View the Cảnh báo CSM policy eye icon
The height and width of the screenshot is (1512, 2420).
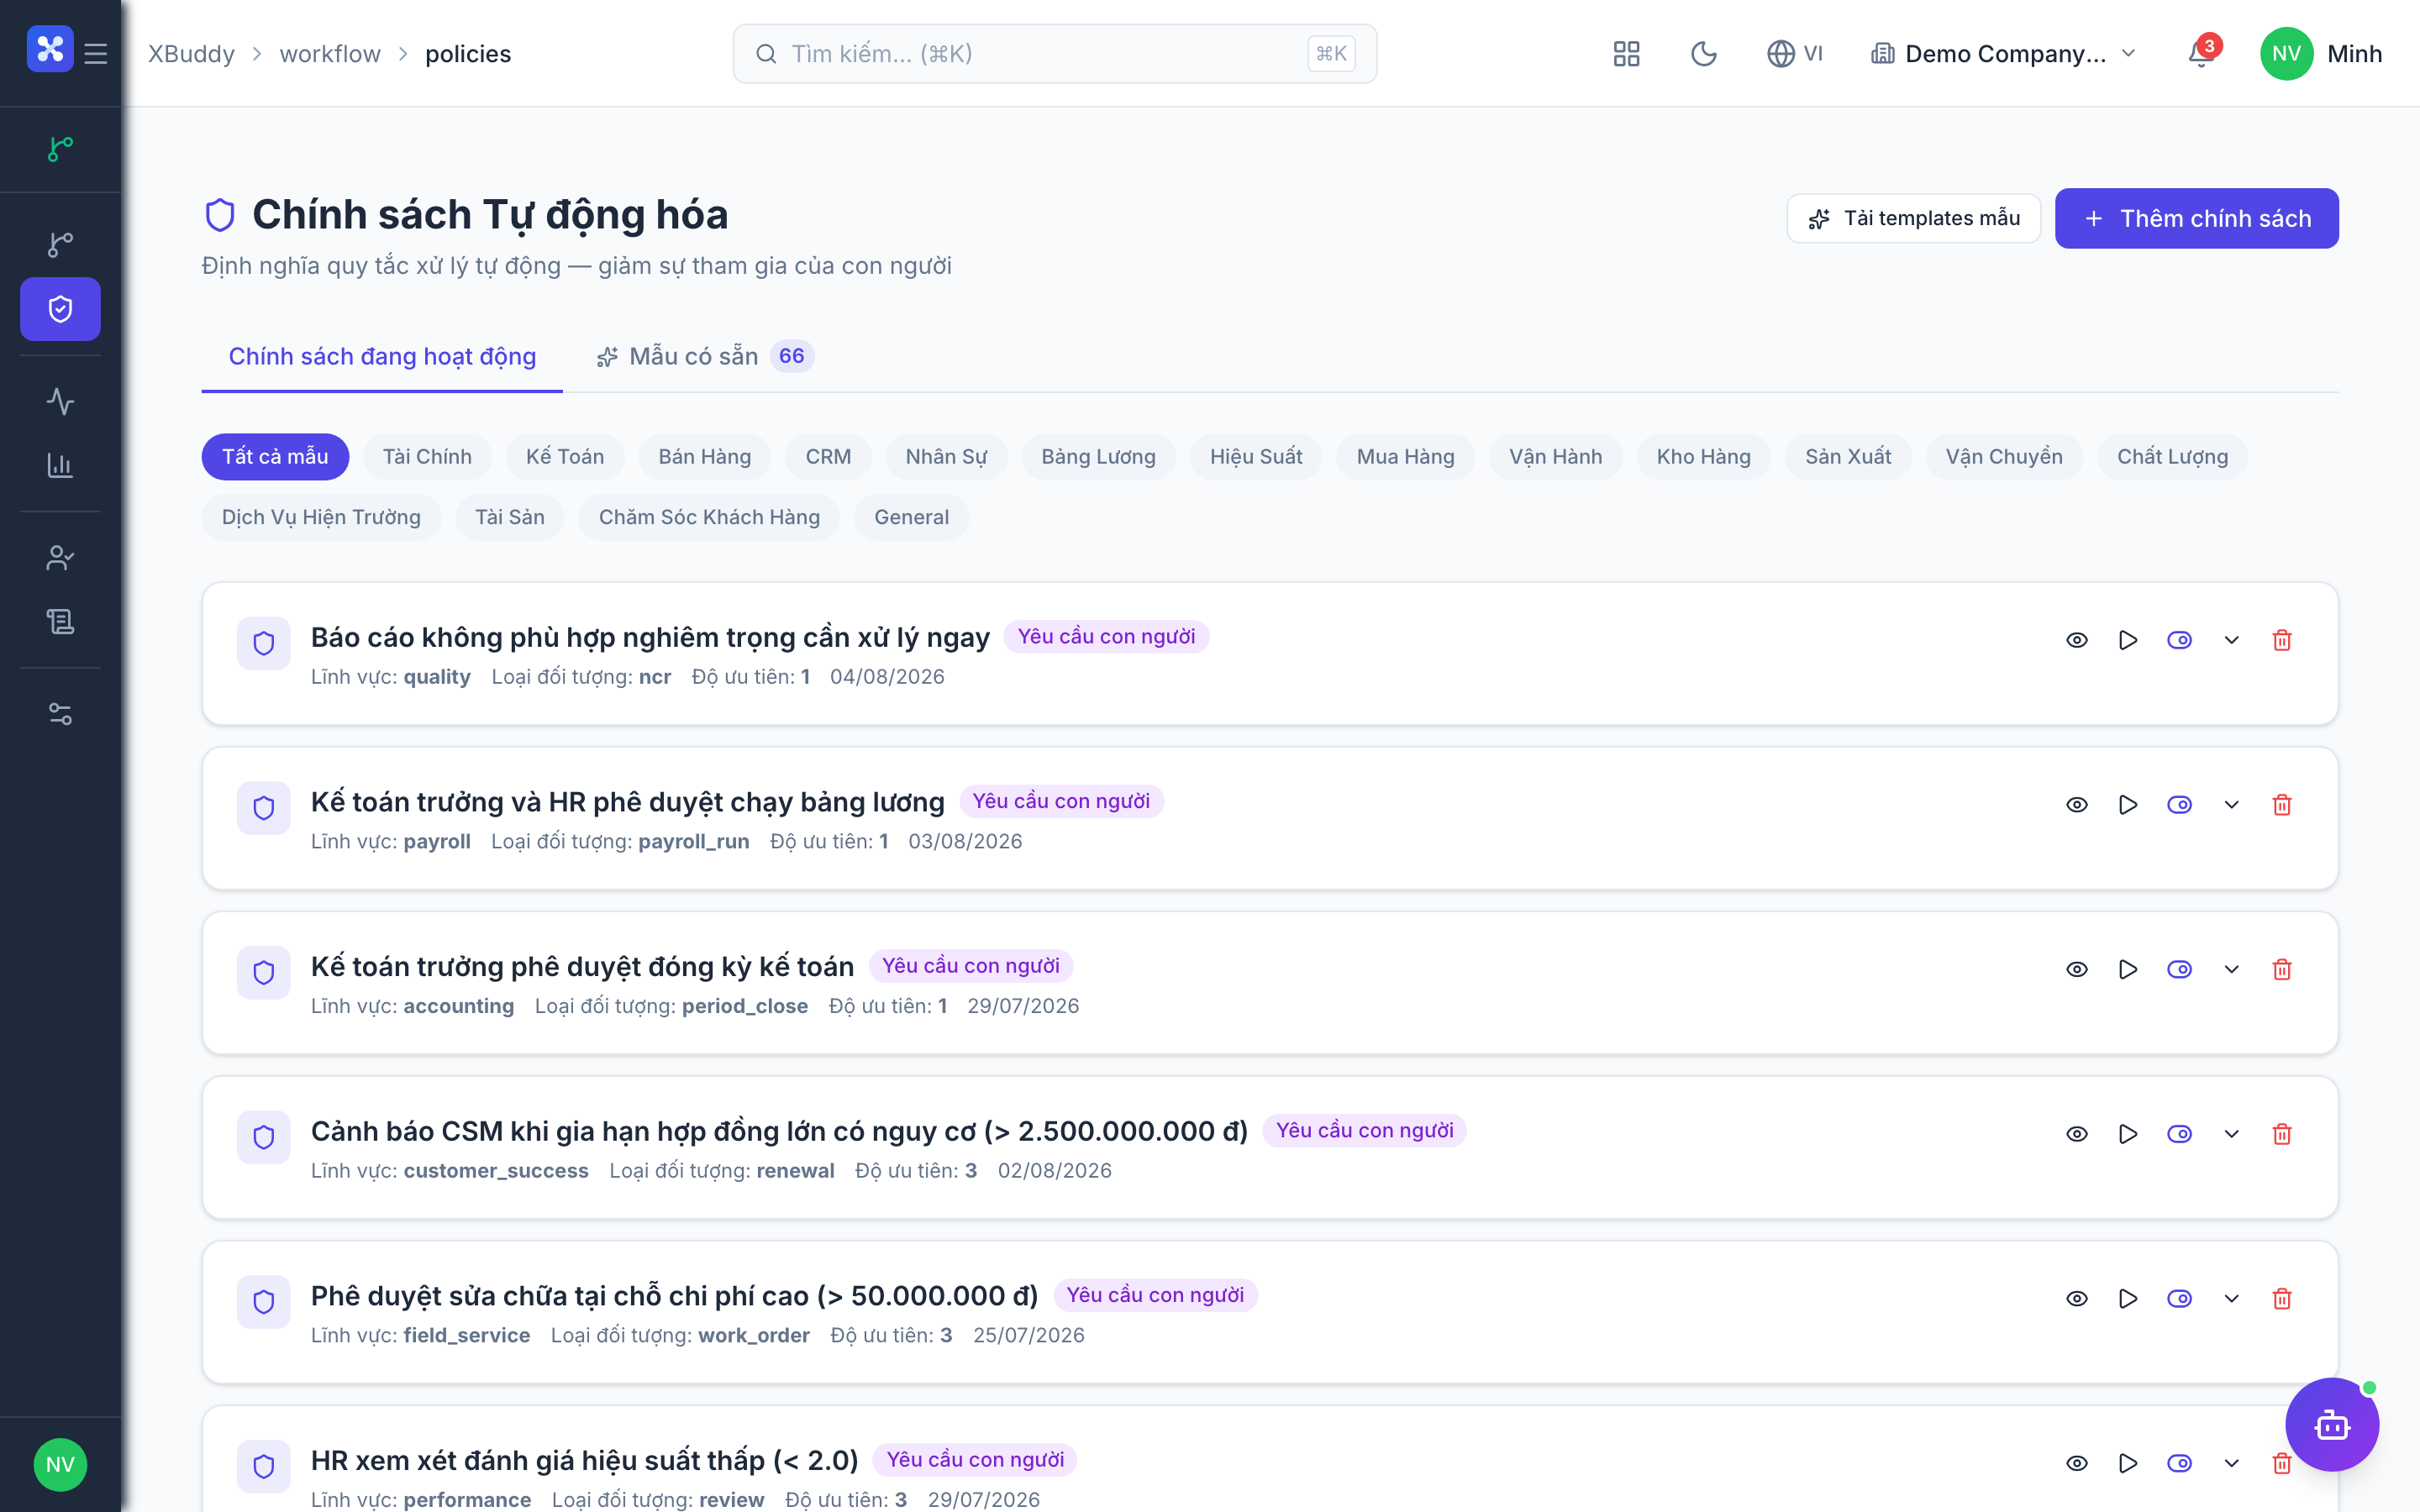coord(2077,1134)
